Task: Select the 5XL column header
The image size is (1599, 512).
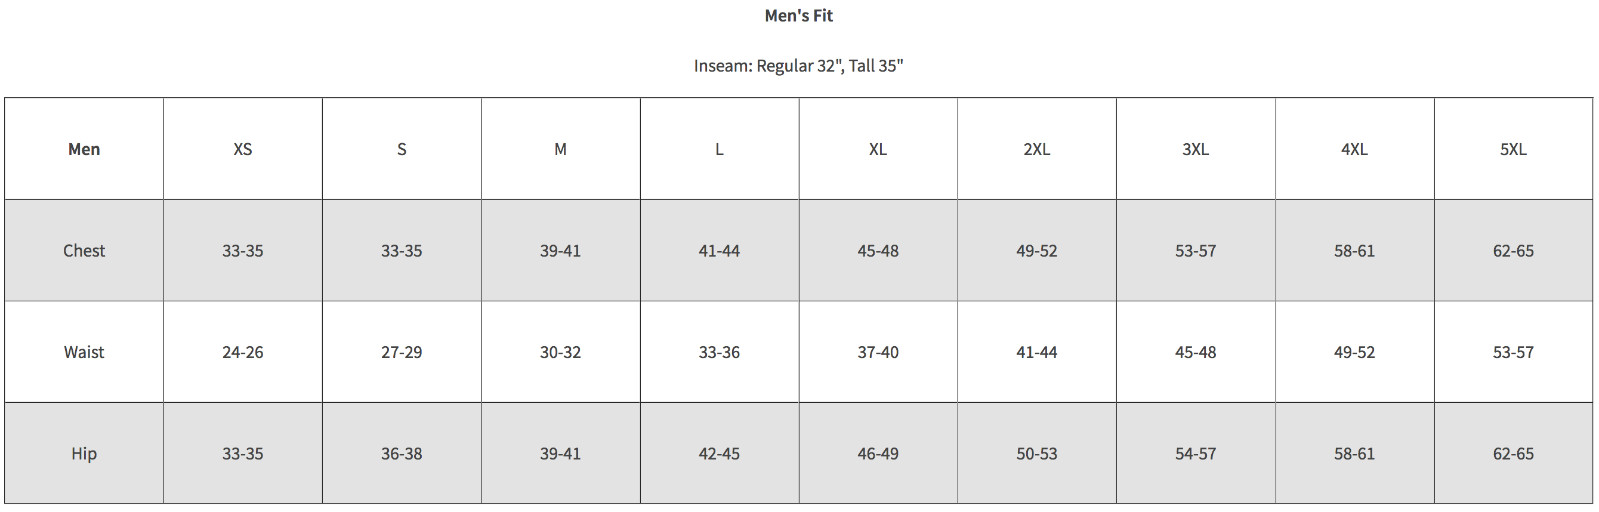Action: tap(1513, 149)
